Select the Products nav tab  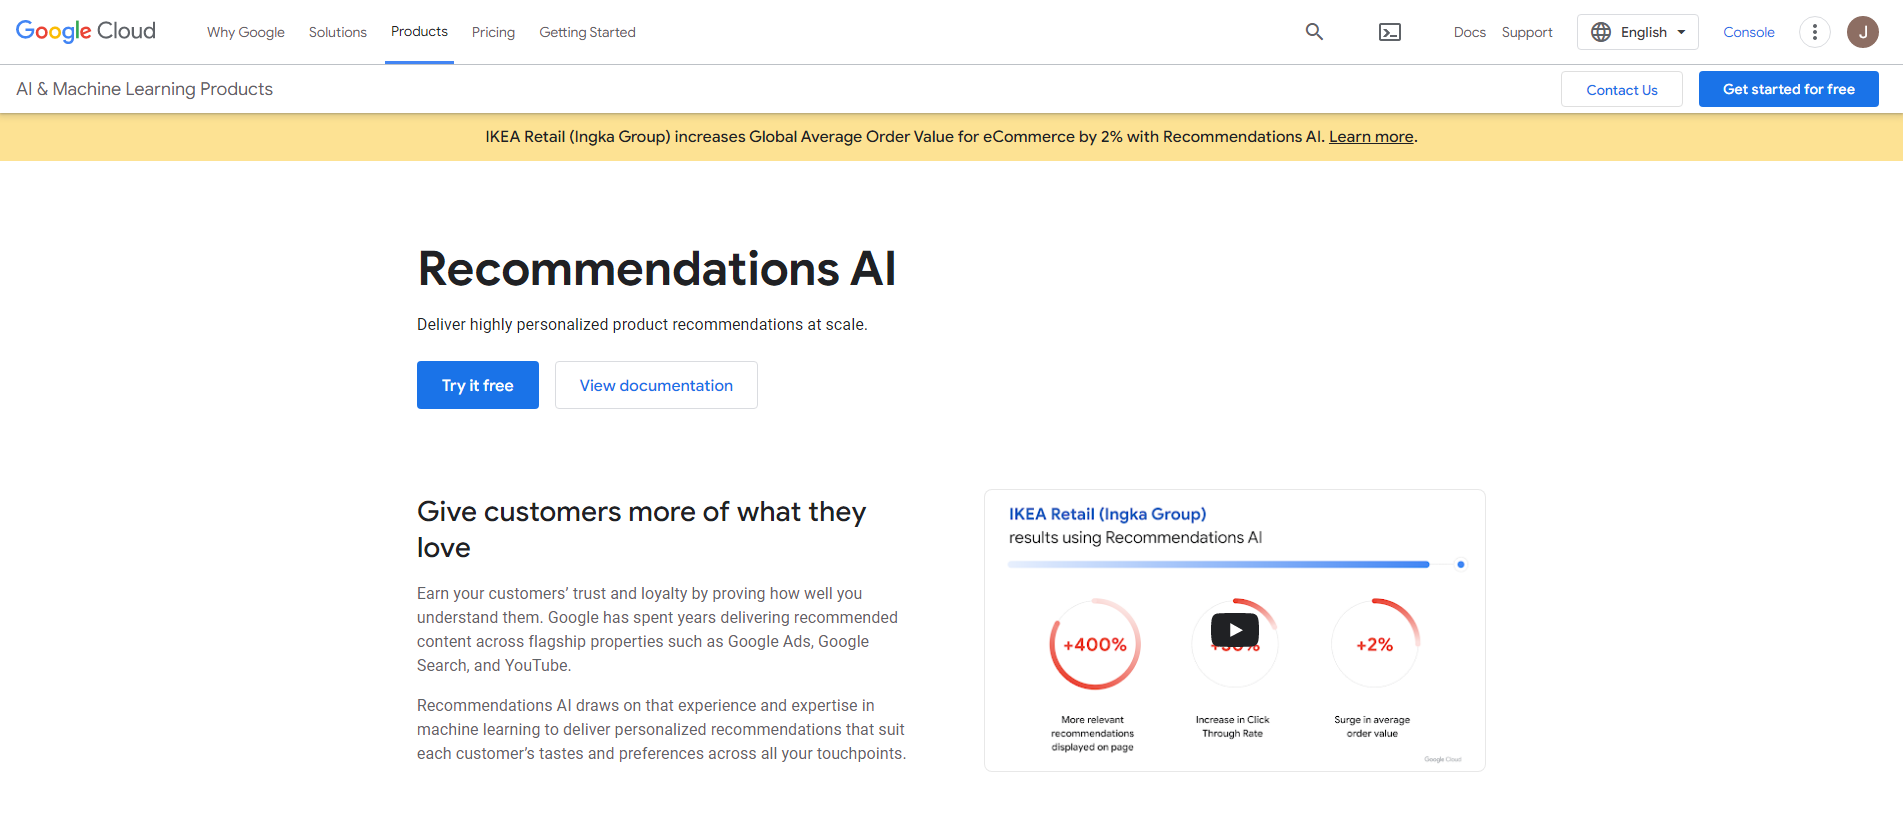click(419, 32)
